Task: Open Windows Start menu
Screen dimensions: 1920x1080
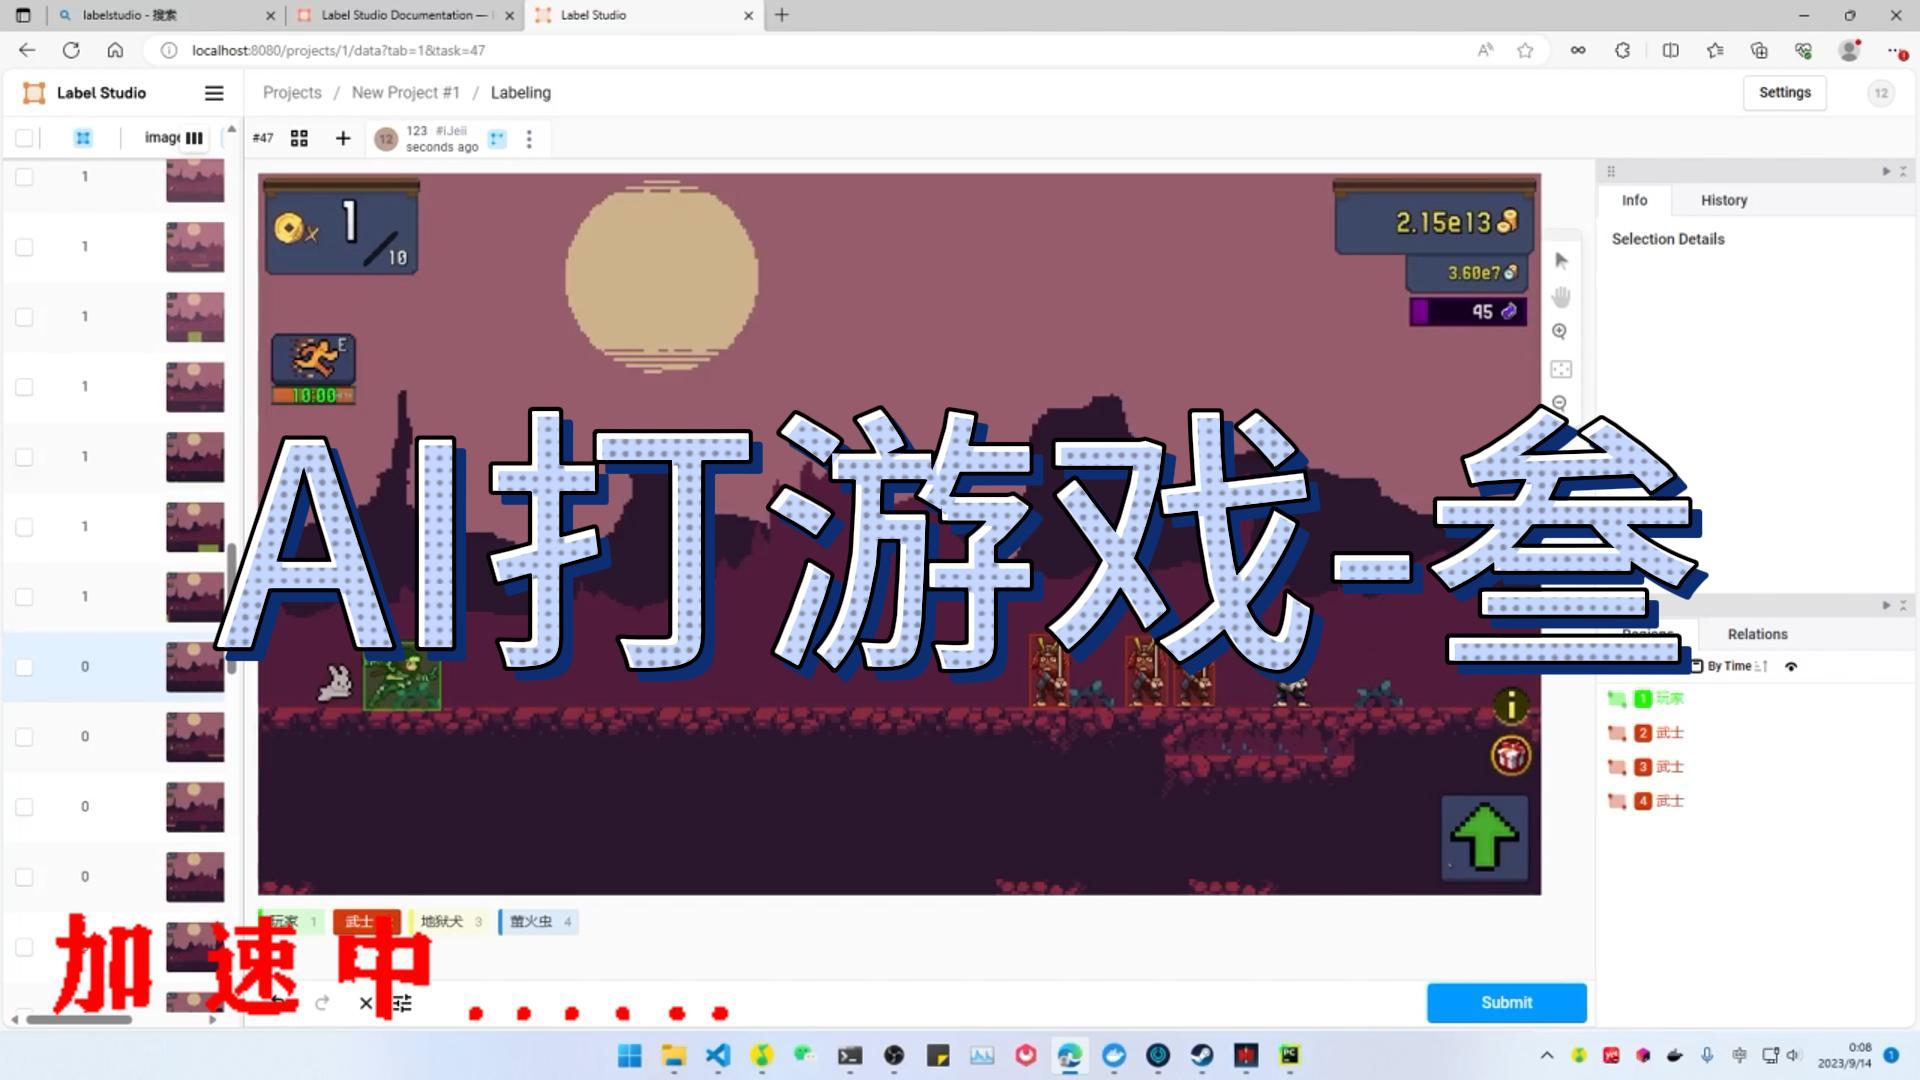Action: [630, 1056]
